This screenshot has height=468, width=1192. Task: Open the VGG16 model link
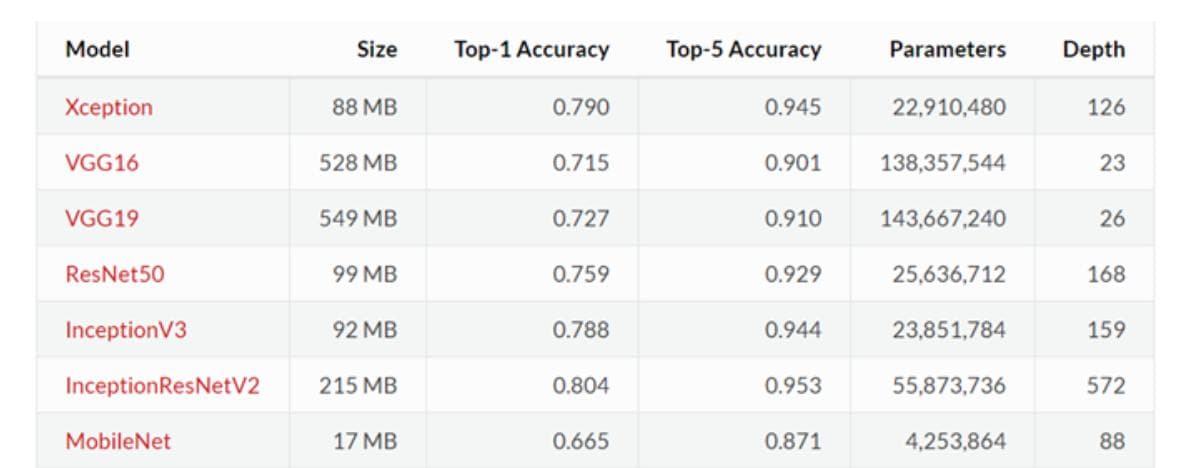102,163
